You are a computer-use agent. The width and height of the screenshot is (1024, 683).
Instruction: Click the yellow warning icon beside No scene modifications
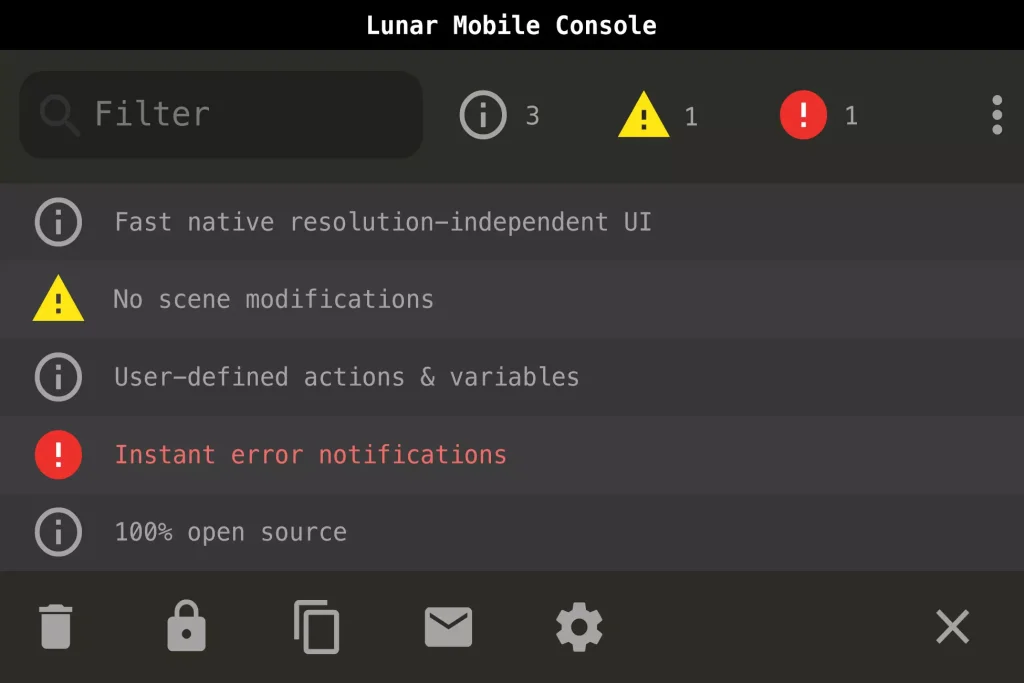pos(58,300)
